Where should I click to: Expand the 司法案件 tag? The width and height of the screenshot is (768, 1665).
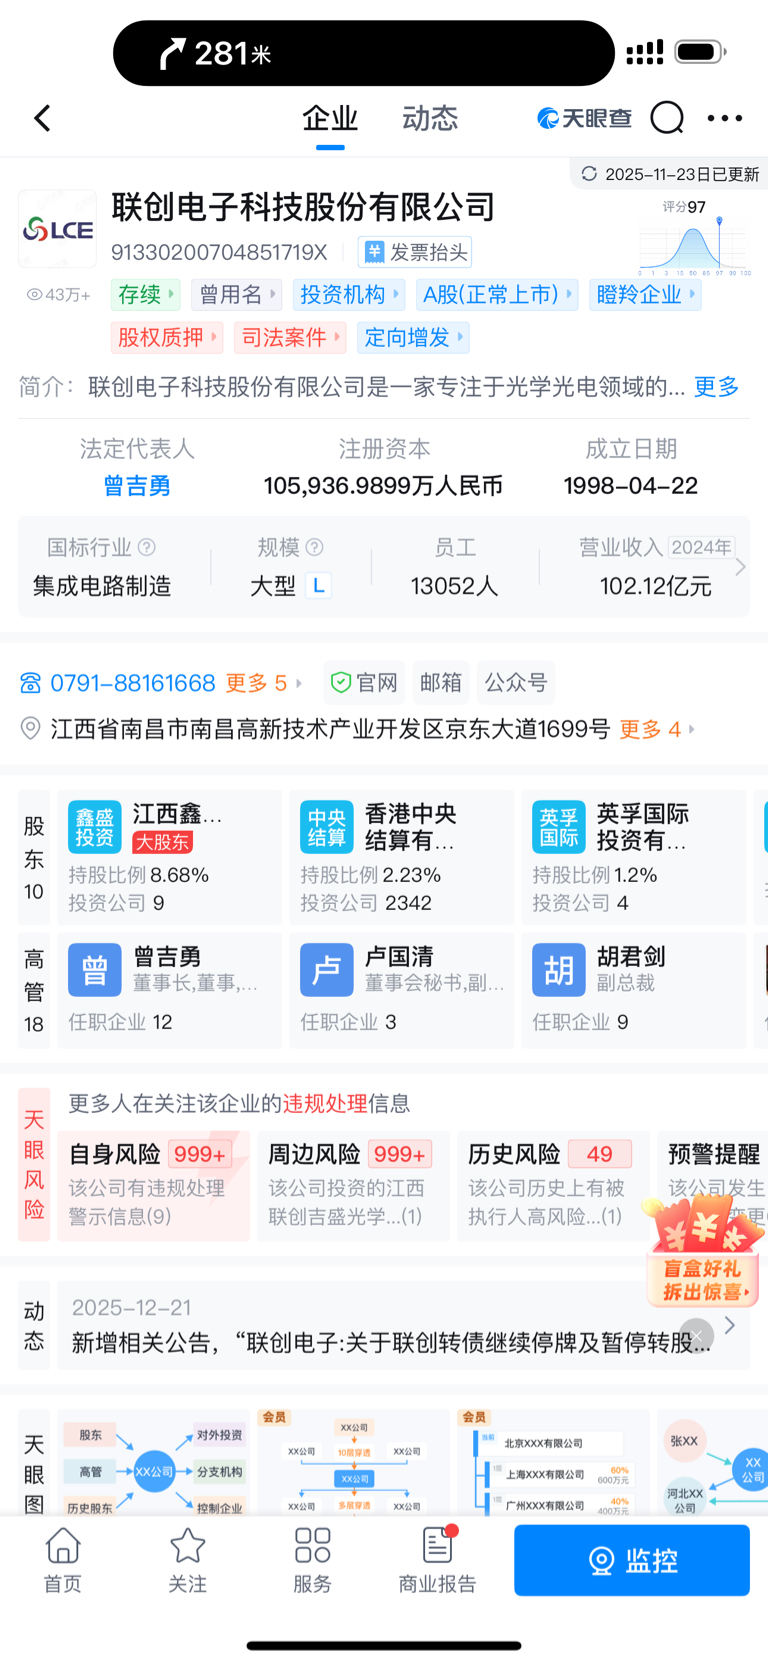click(290, 338)
